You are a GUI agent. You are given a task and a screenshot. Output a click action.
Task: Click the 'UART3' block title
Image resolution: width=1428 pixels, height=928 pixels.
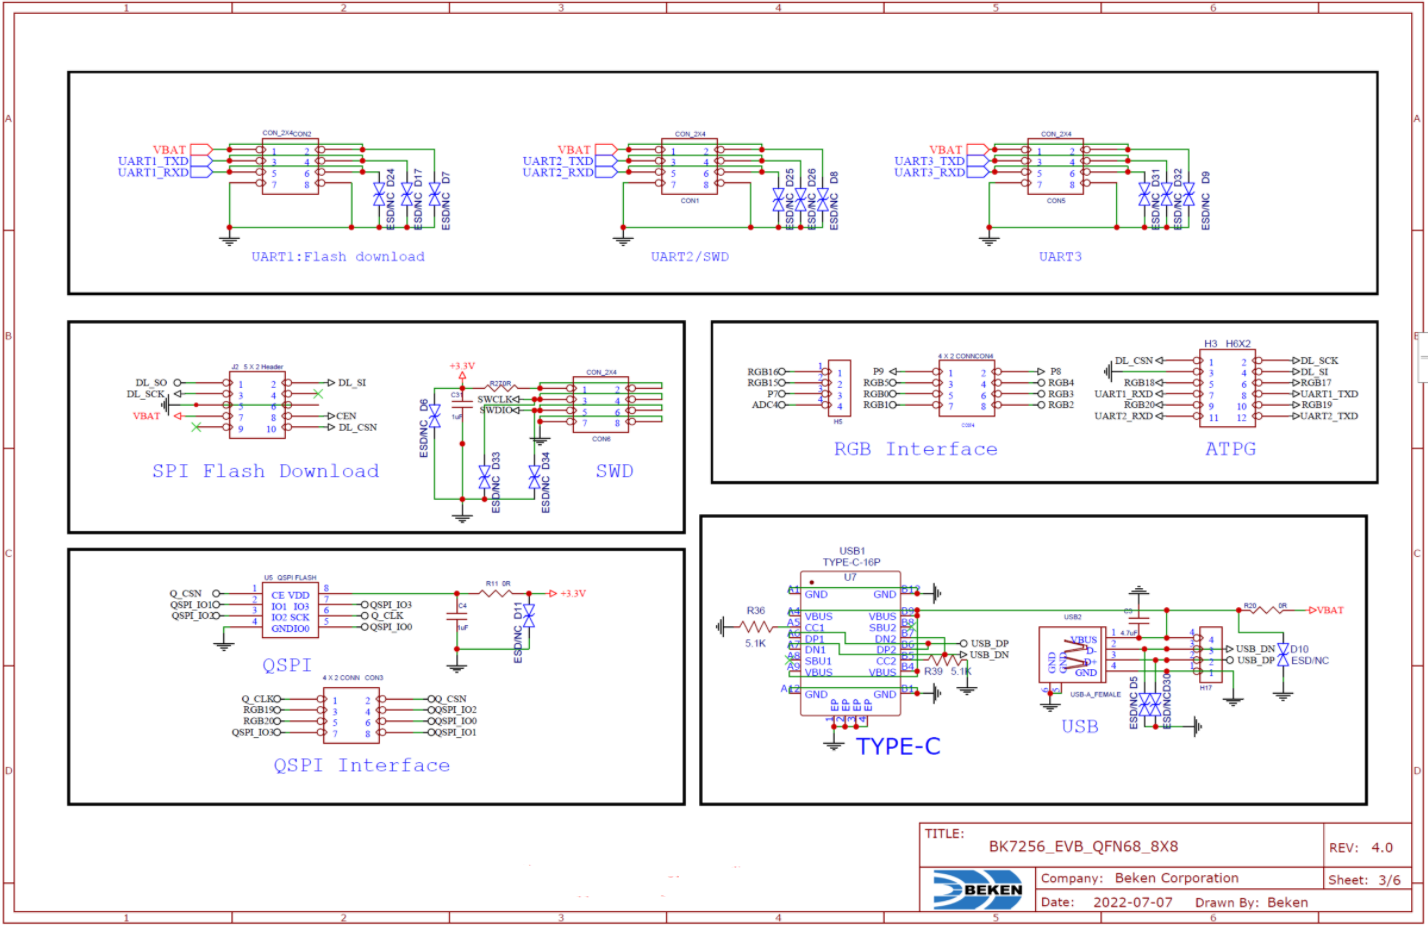[1060, 257]
